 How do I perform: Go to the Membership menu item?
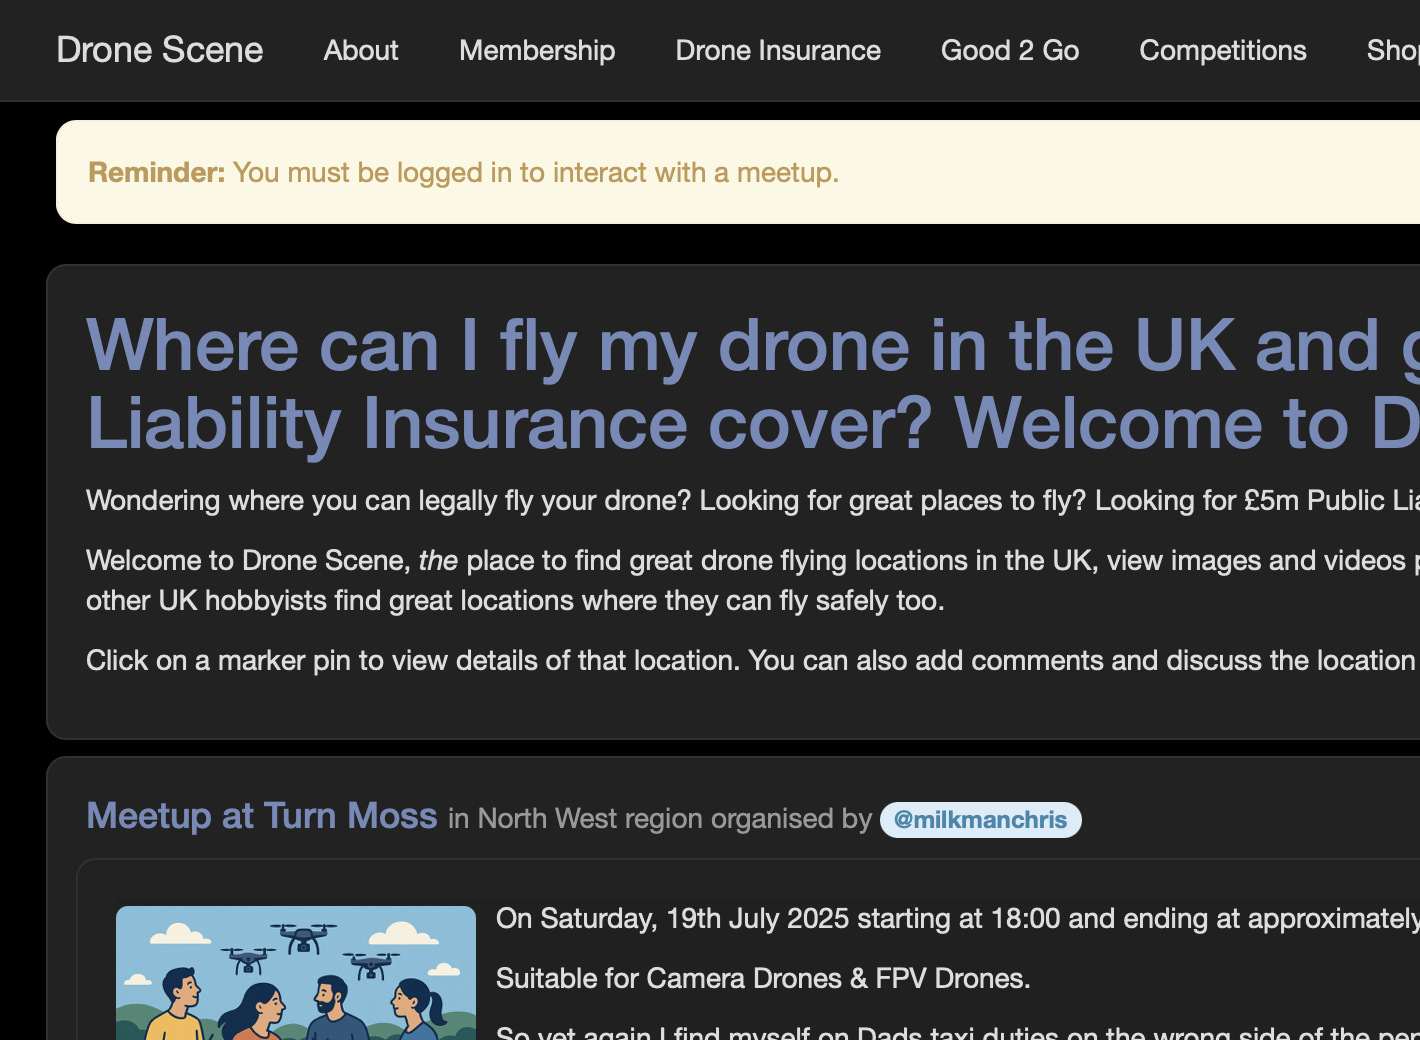click(x=537, y=50)
